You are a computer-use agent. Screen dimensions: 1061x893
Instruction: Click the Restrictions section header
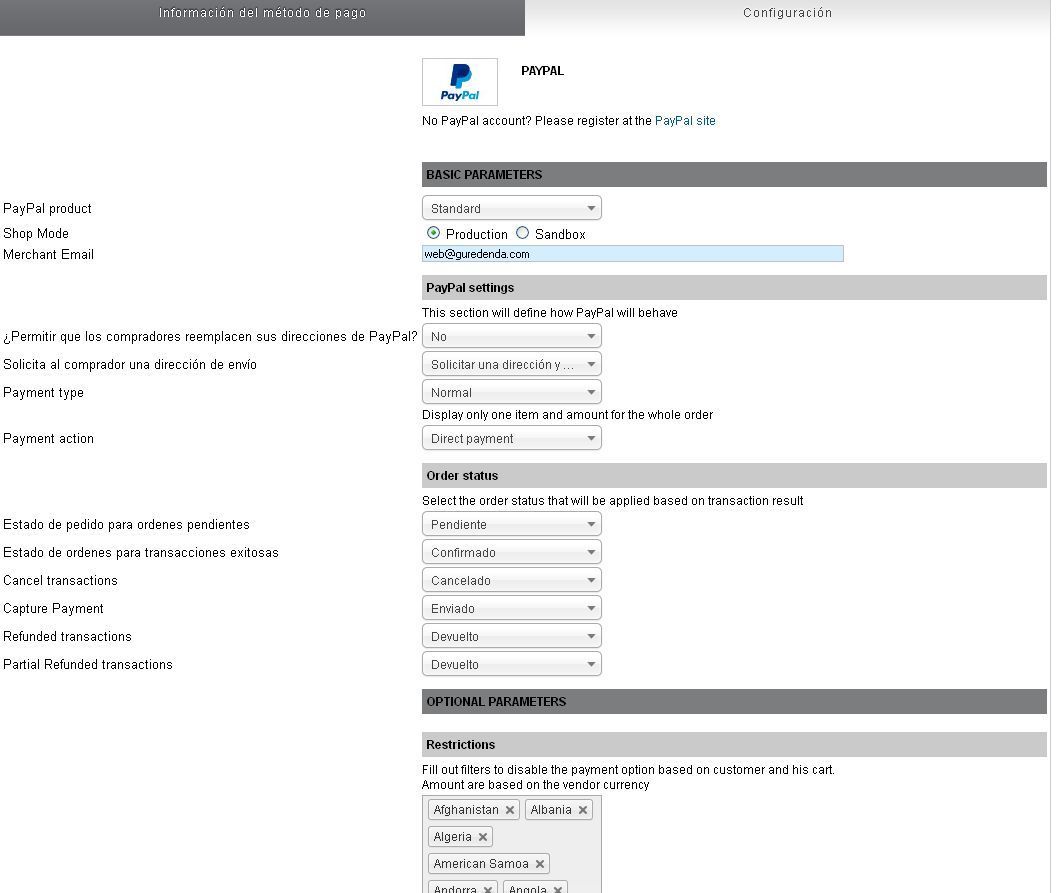pyautogui.click(x=734, y=744)
